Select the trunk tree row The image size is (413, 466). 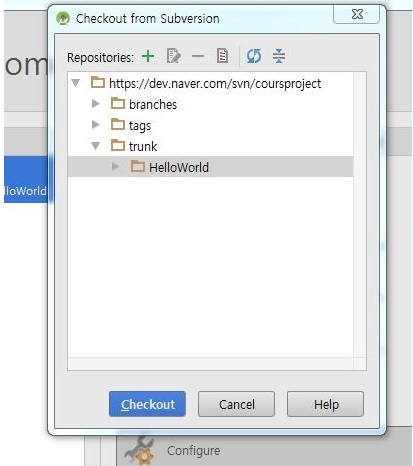210,146
